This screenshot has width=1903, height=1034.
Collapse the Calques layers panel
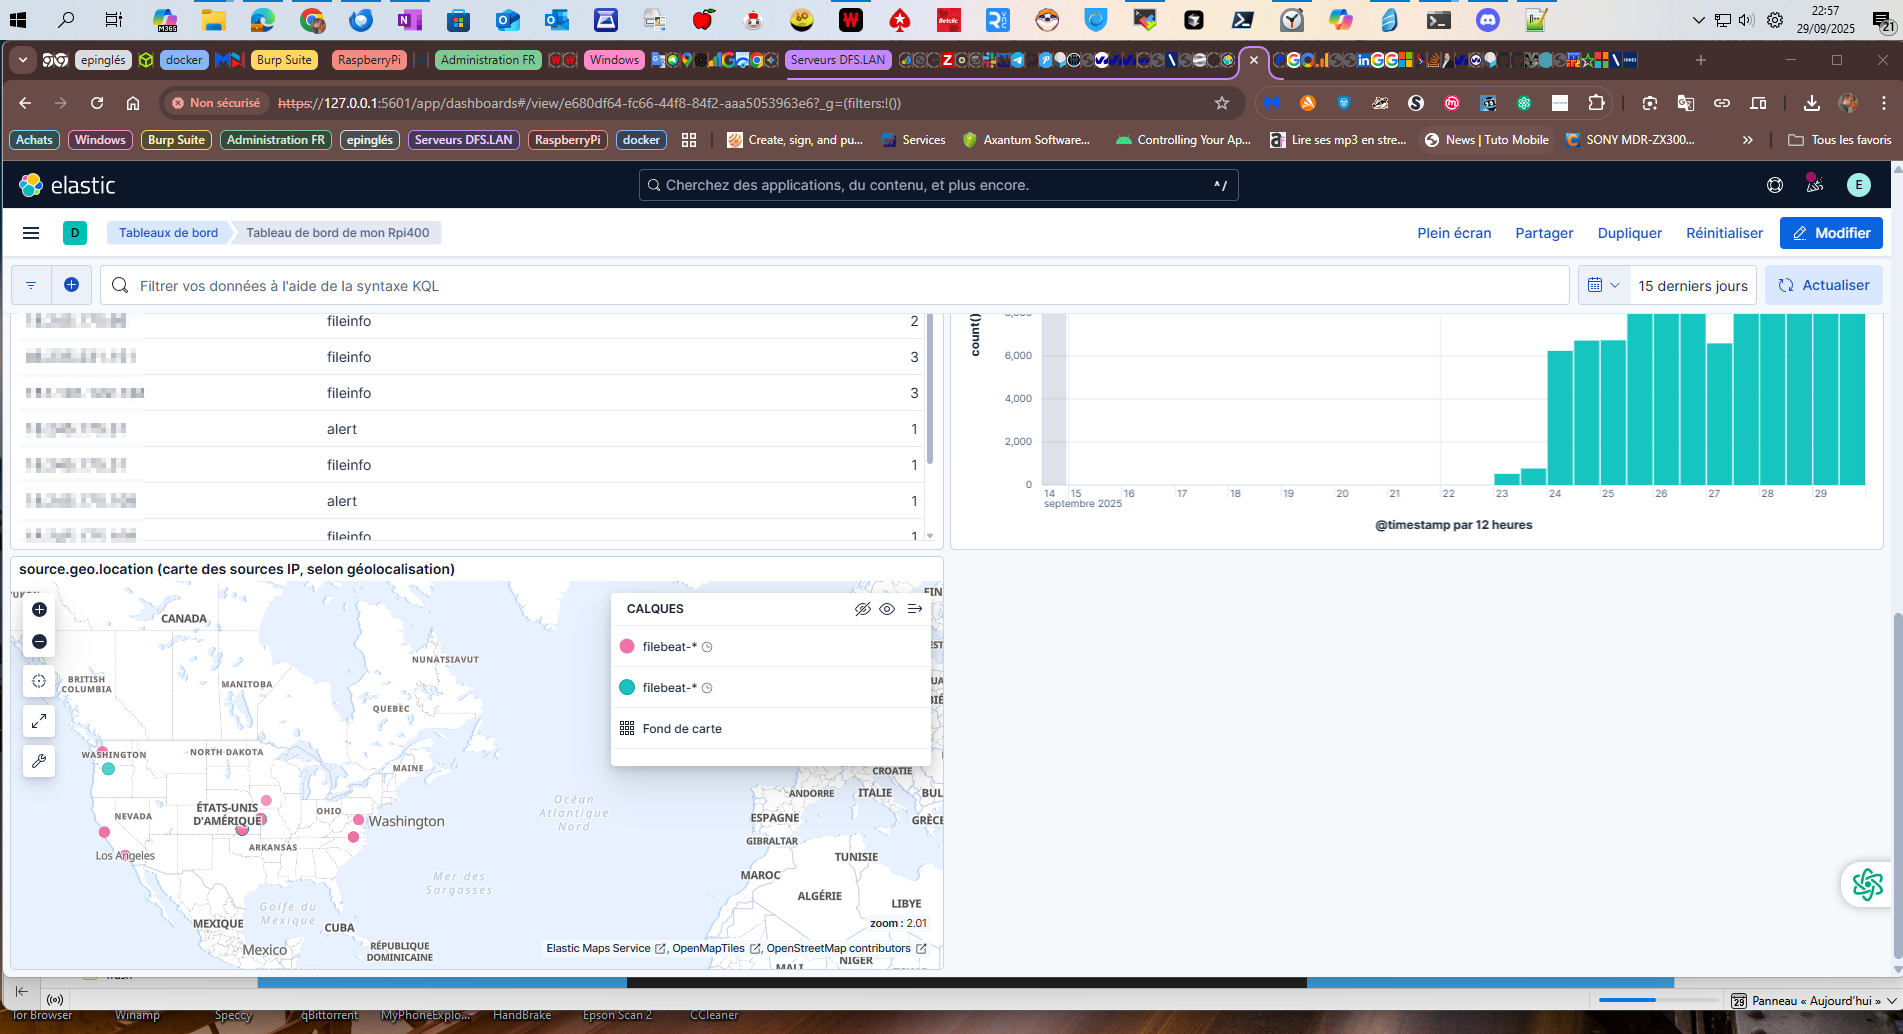pyautogui.click(x=914, y=609)
